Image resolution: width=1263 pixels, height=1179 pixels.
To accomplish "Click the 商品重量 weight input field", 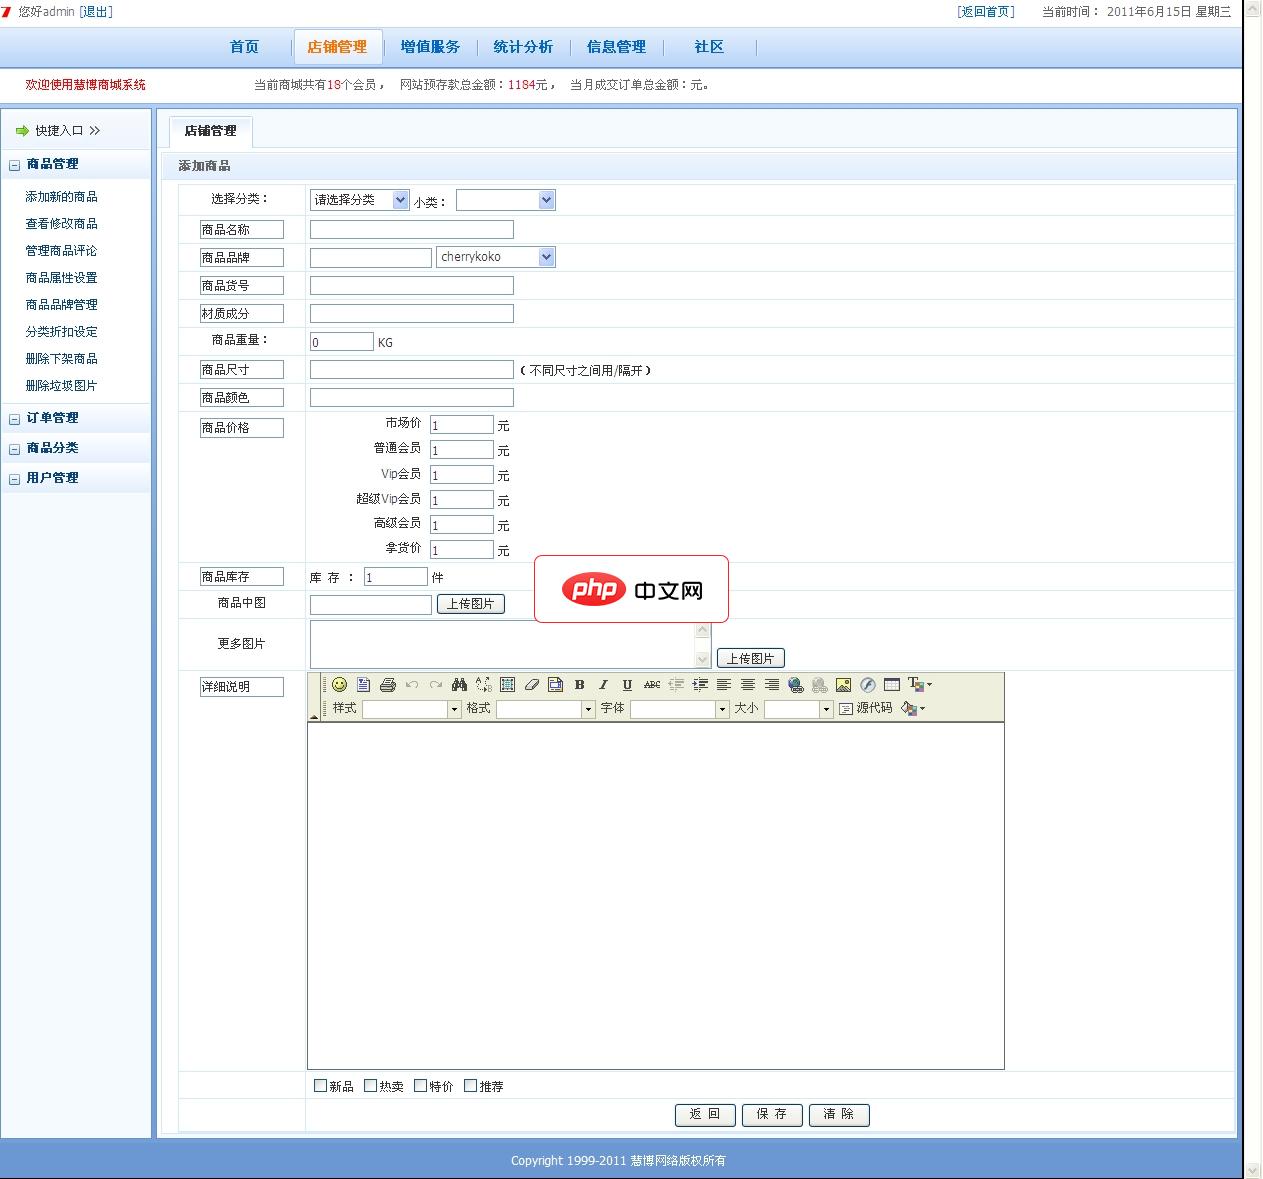I will pos(342,341).
